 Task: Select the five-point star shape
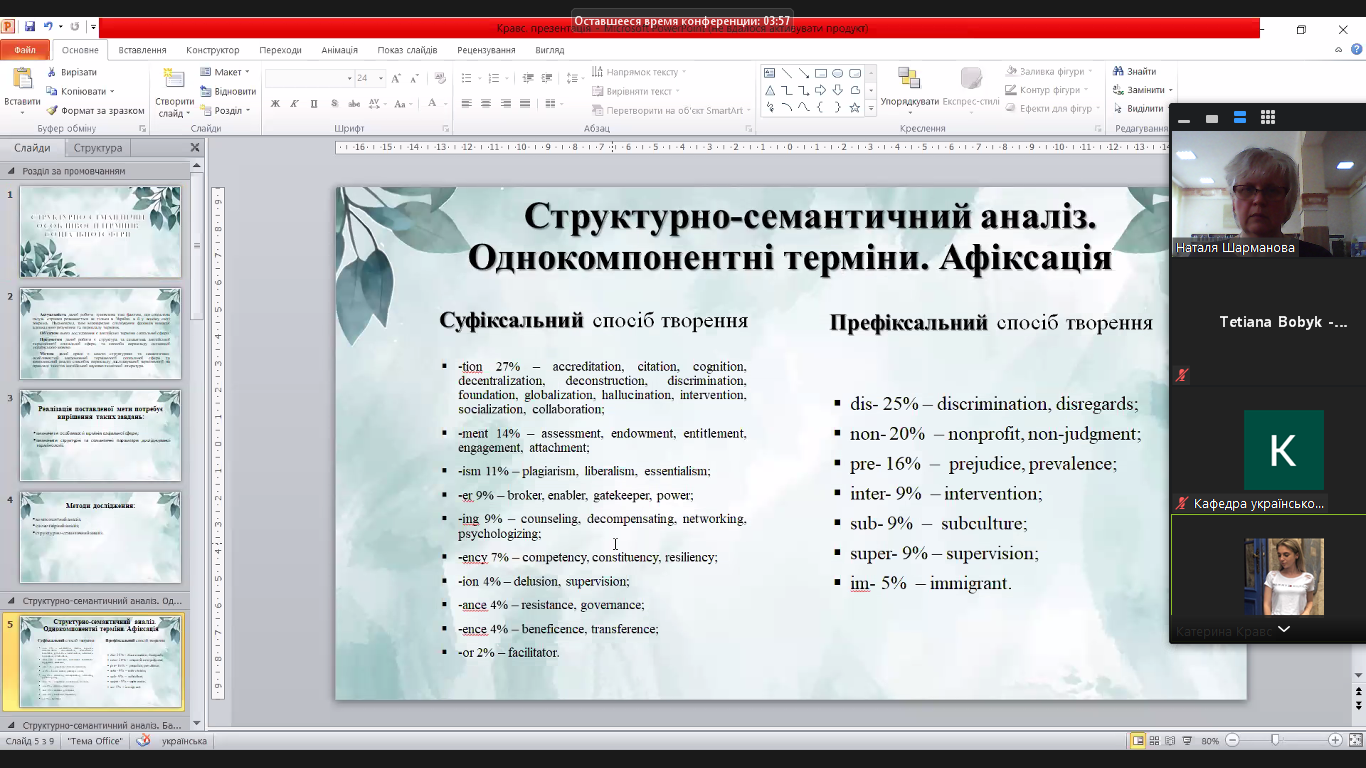point(854,107)
